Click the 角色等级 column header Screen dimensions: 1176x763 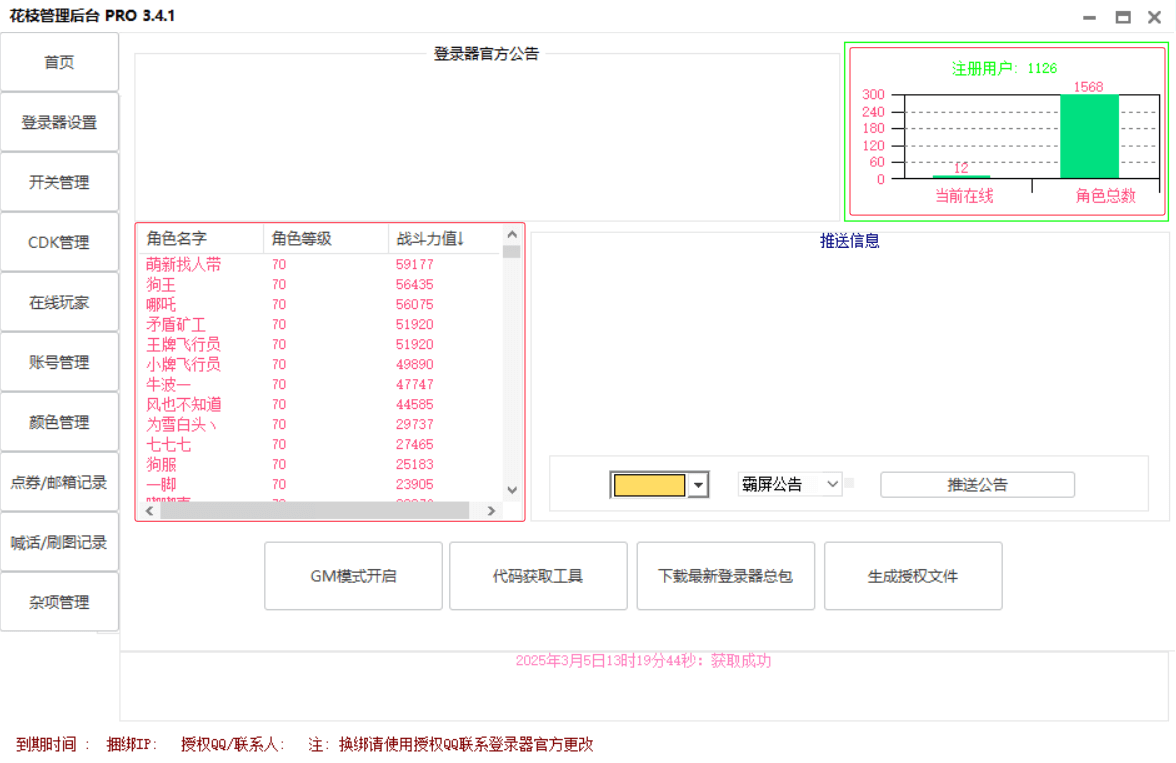point(302,239)
